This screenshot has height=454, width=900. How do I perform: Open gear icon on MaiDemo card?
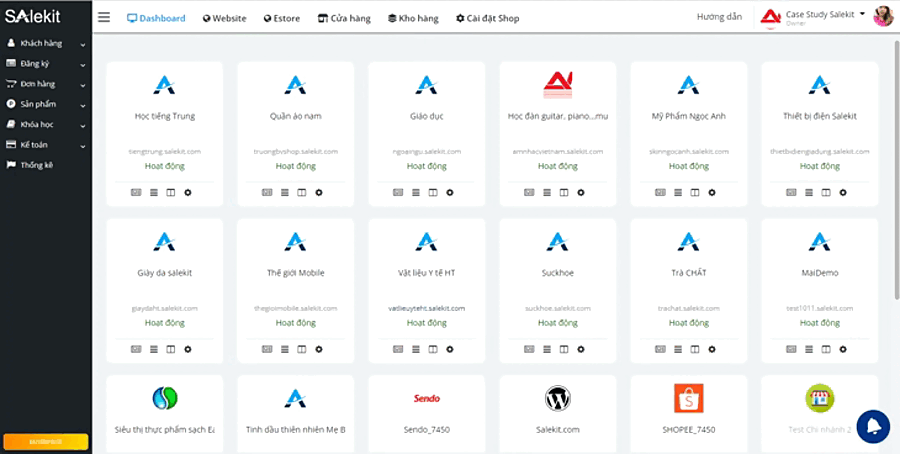tap(843, 349)
